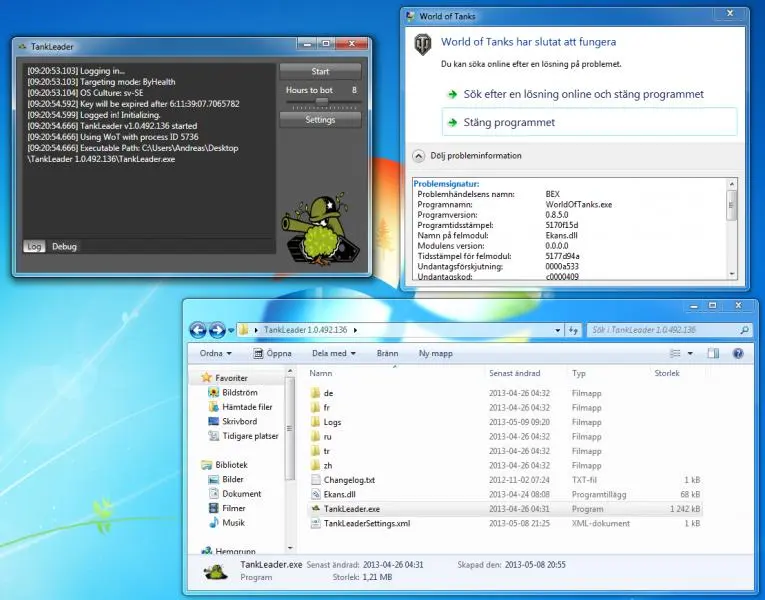Go back in Explorer window

[198, 330]
